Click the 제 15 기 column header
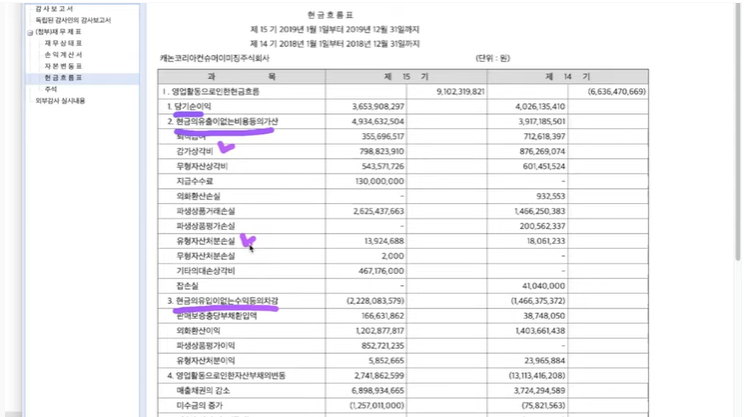The width and height of the screenshot is (752, 417). point(406,77)
